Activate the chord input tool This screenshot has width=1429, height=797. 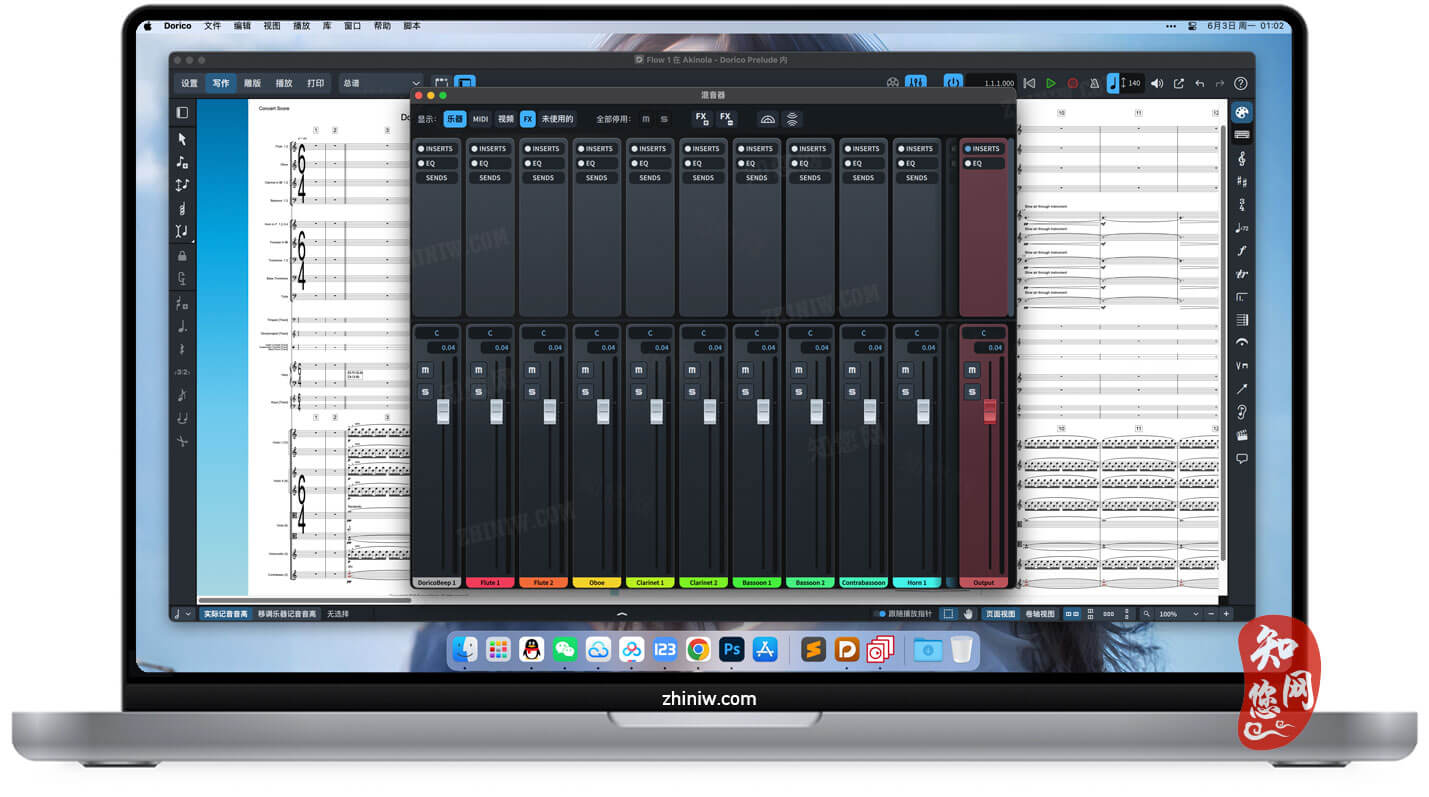(x=182, y=208)
